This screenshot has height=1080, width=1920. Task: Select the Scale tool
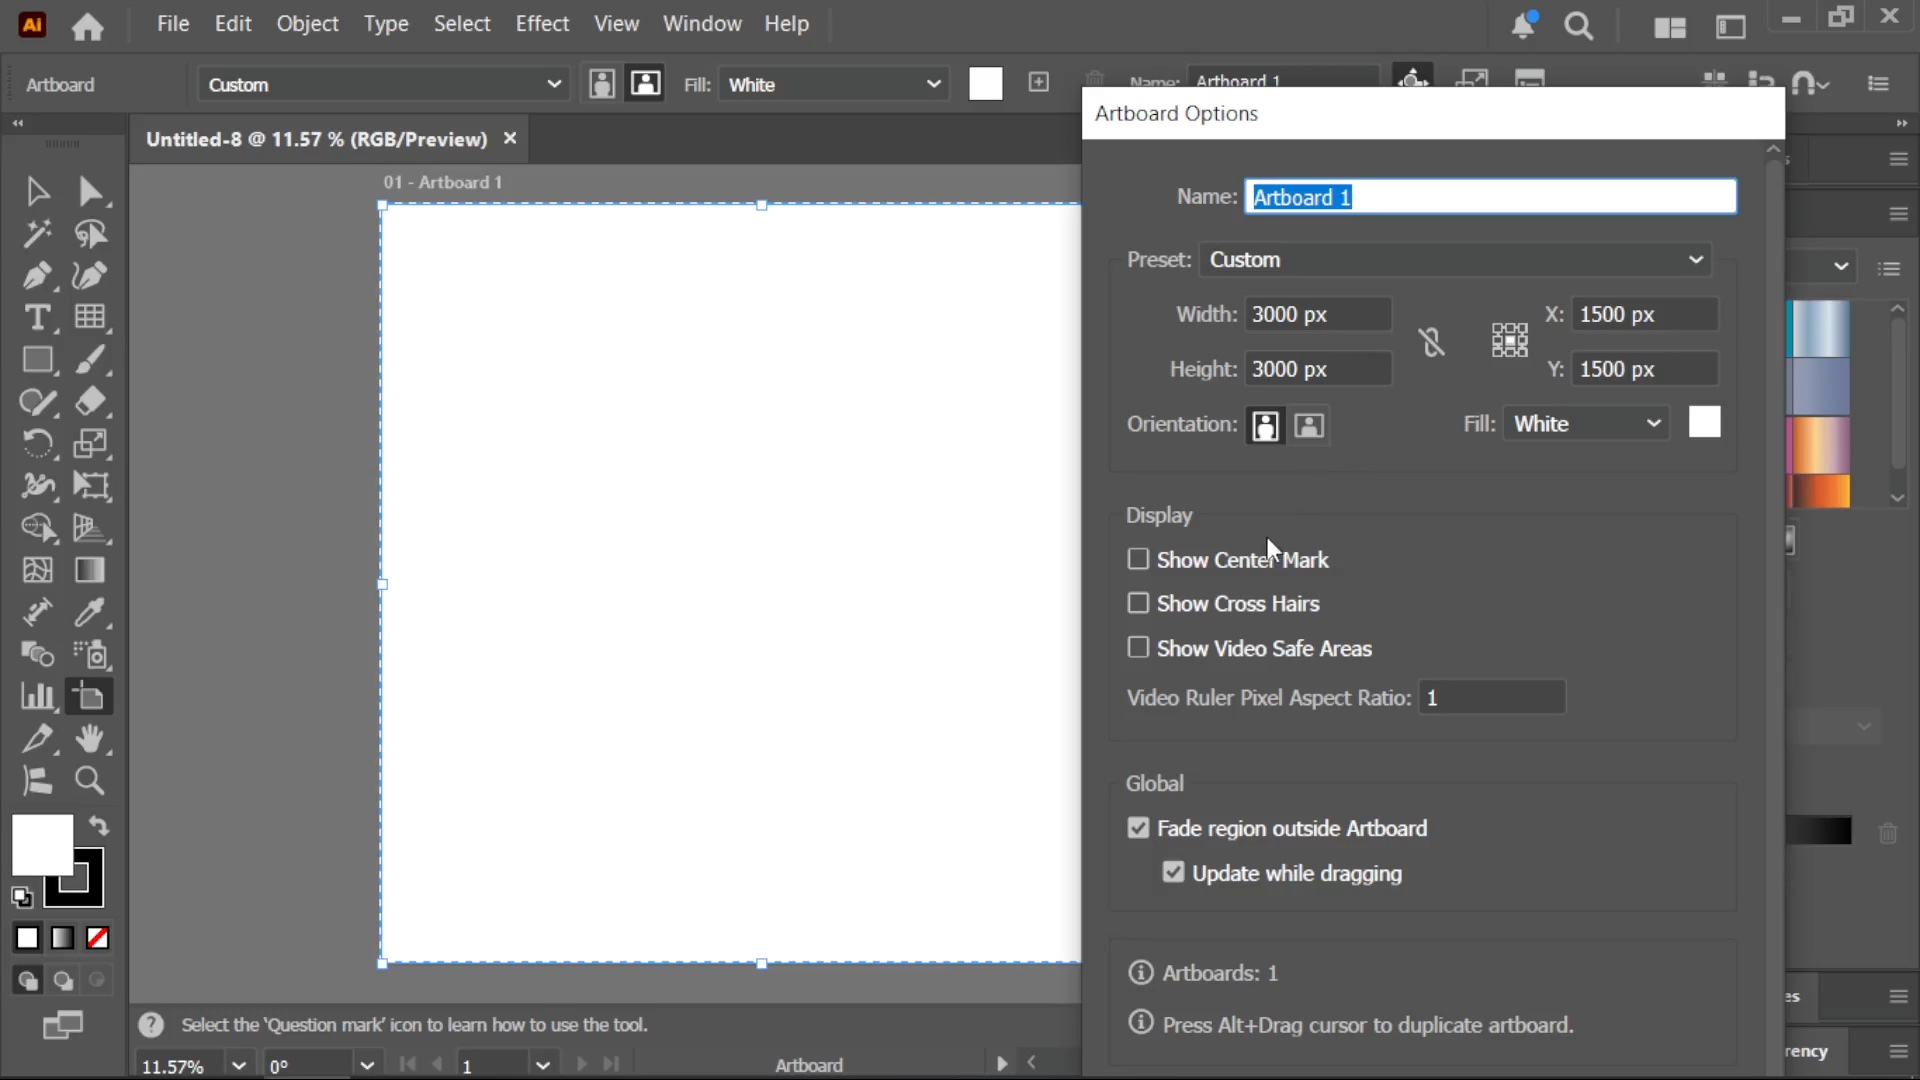point(90,443)
